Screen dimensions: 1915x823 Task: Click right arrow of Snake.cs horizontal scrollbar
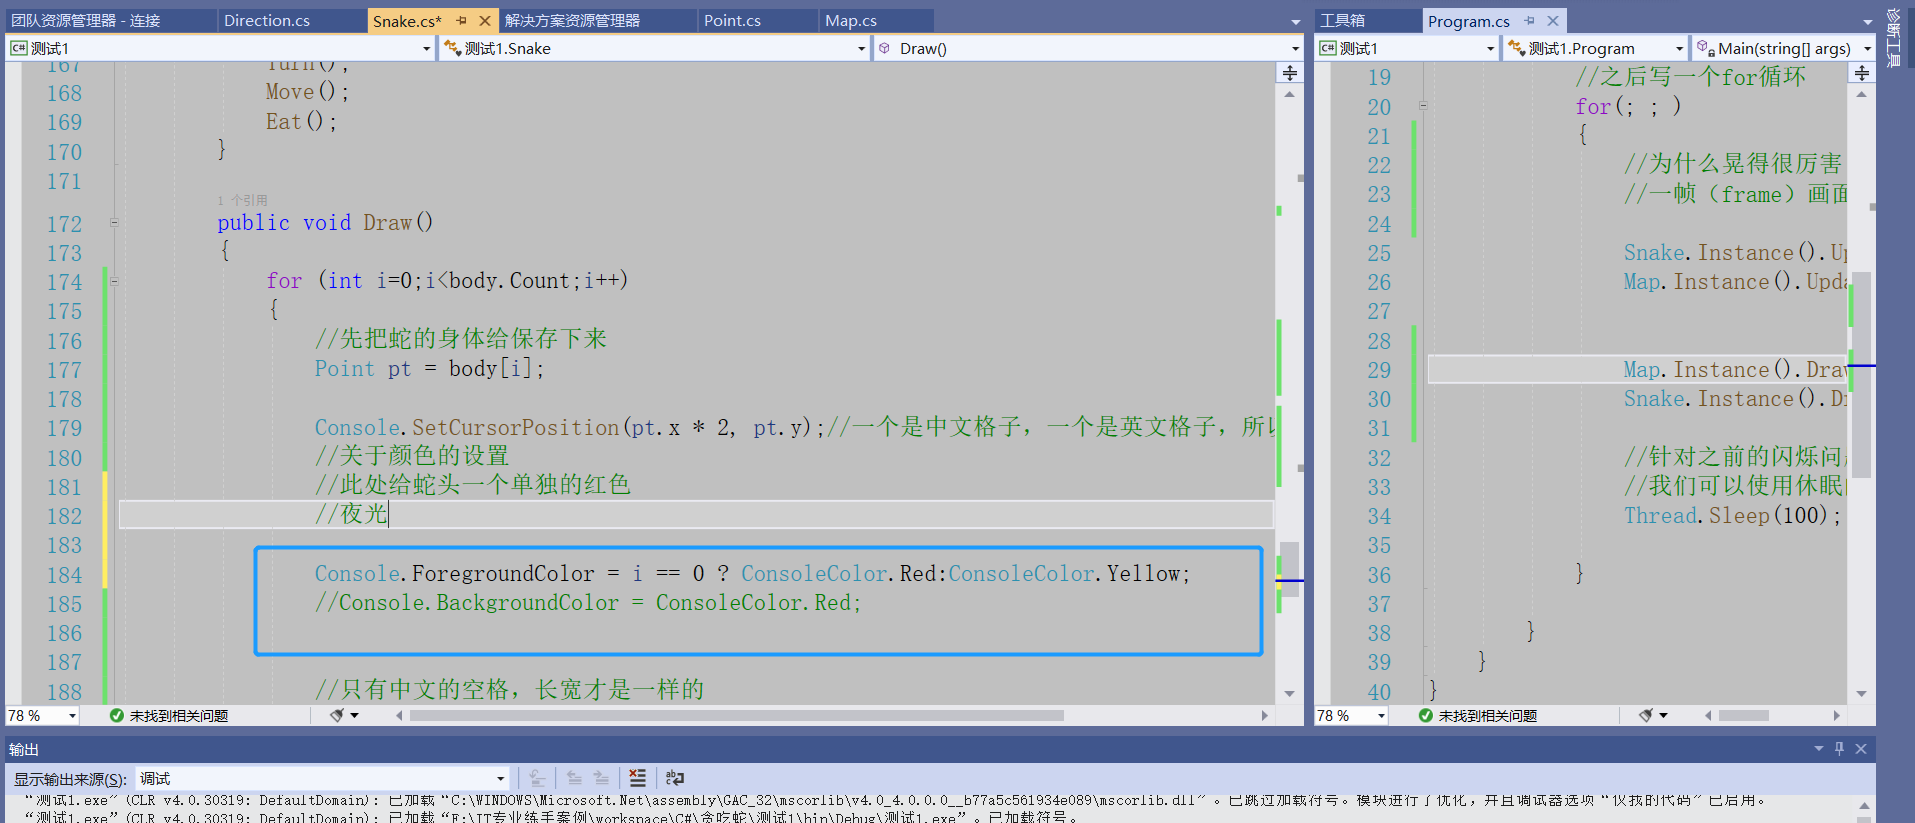(1265, 716)
